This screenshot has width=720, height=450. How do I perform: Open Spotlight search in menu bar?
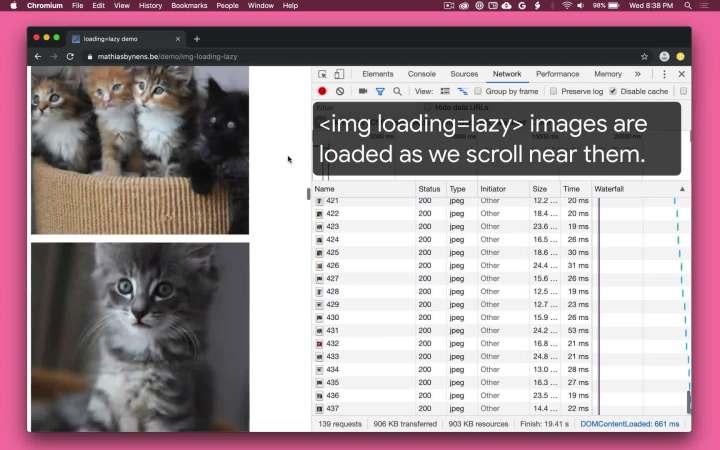[x=687, y=6]
